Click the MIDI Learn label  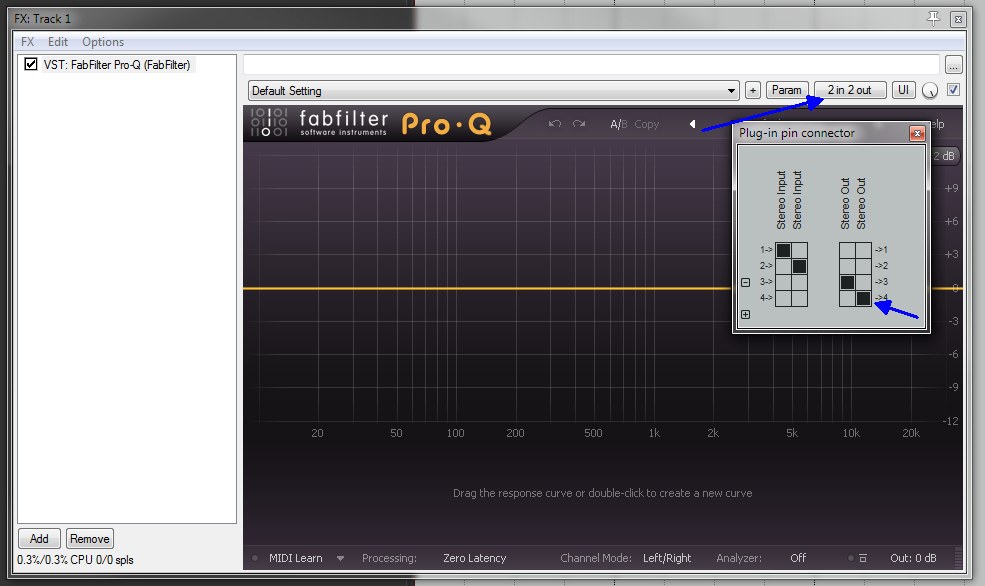tap(295, 558)
